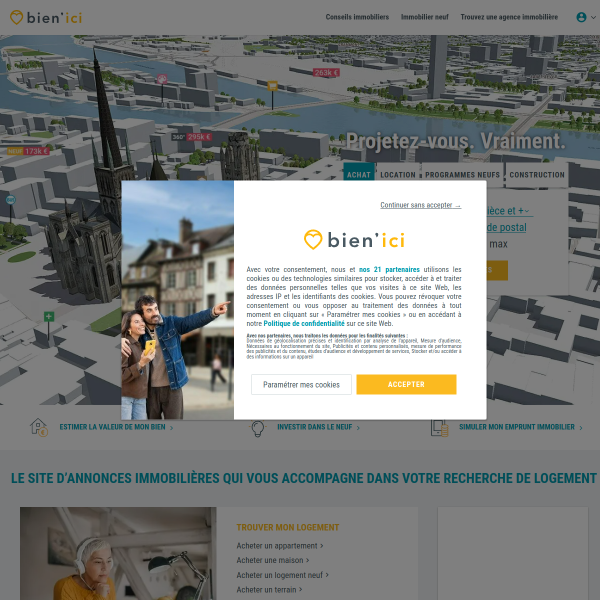Click the woman with headphones photo
The width and height of the screenshot is (600, 600).
coord(118,553)
